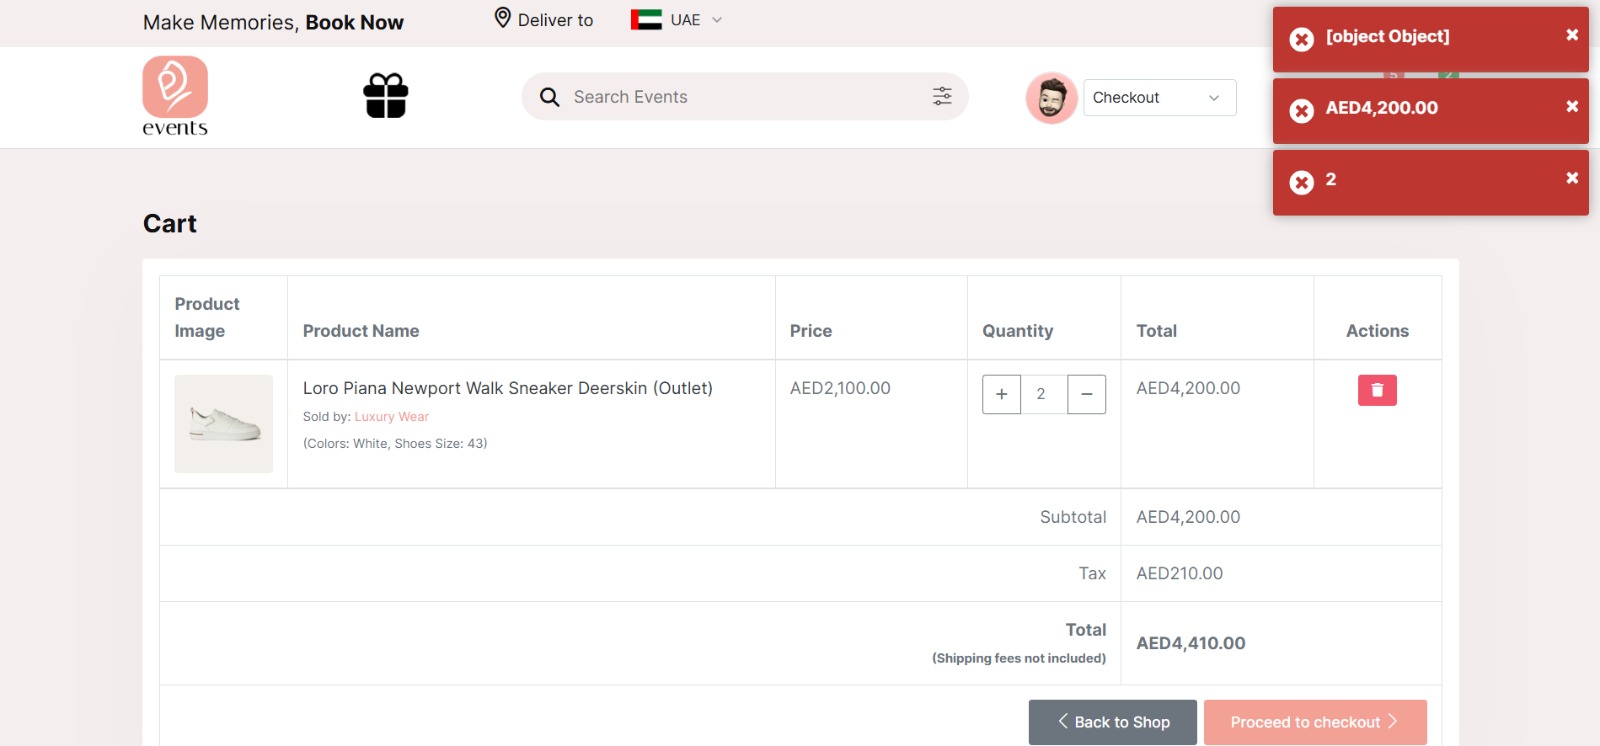Expand the UAE country dropdown
Screen dimensions: 1600x746
[x=716, y=20]
